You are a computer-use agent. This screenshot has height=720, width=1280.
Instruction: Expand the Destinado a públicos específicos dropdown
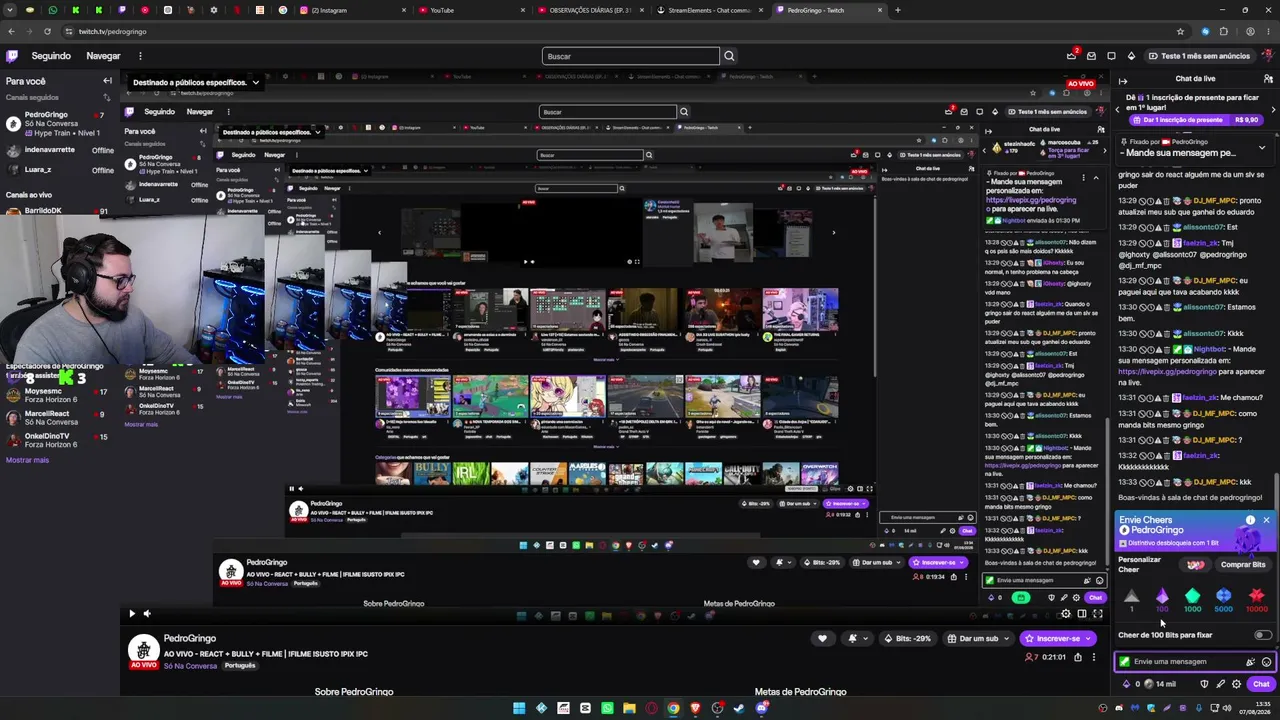196,82
